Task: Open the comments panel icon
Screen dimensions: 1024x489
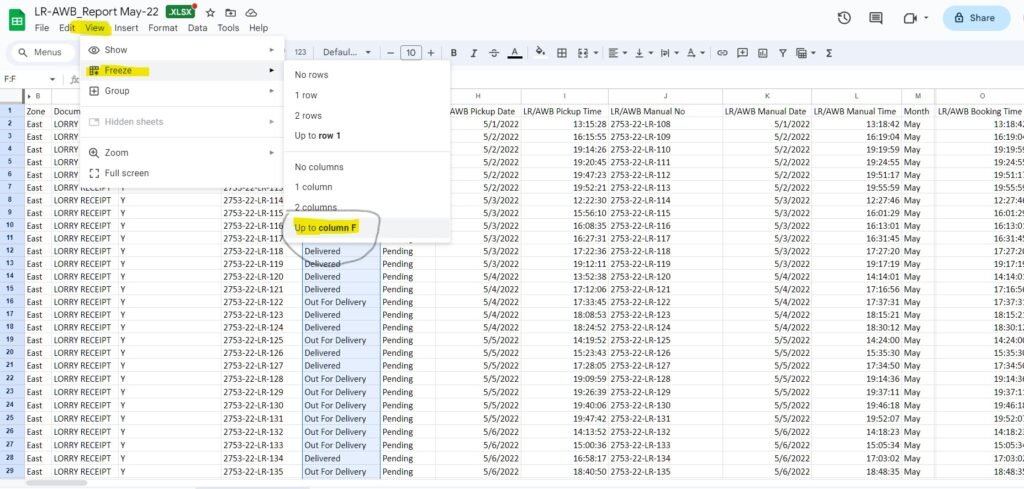Action: [876, 18]
